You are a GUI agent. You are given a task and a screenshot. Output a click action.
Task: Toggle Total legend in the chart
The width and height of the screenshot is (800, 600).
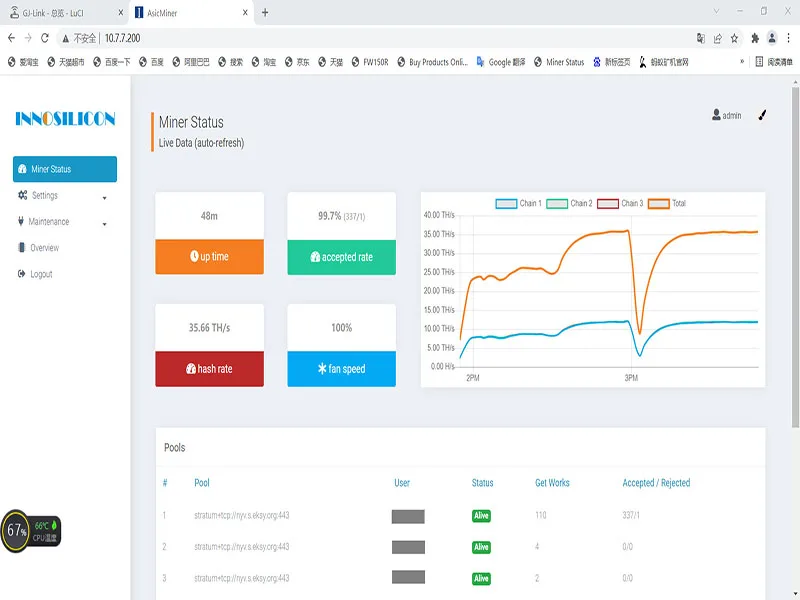(667, 204)
